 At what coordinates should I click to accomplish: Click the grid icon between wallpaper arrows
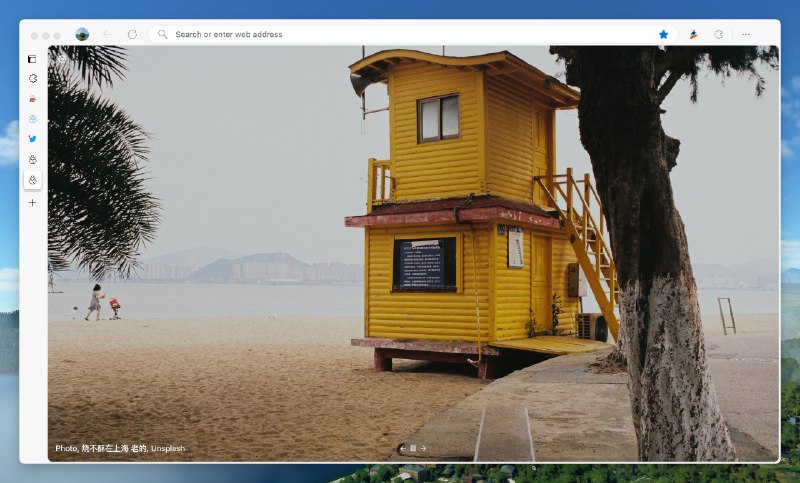click(x=413, y=448)
